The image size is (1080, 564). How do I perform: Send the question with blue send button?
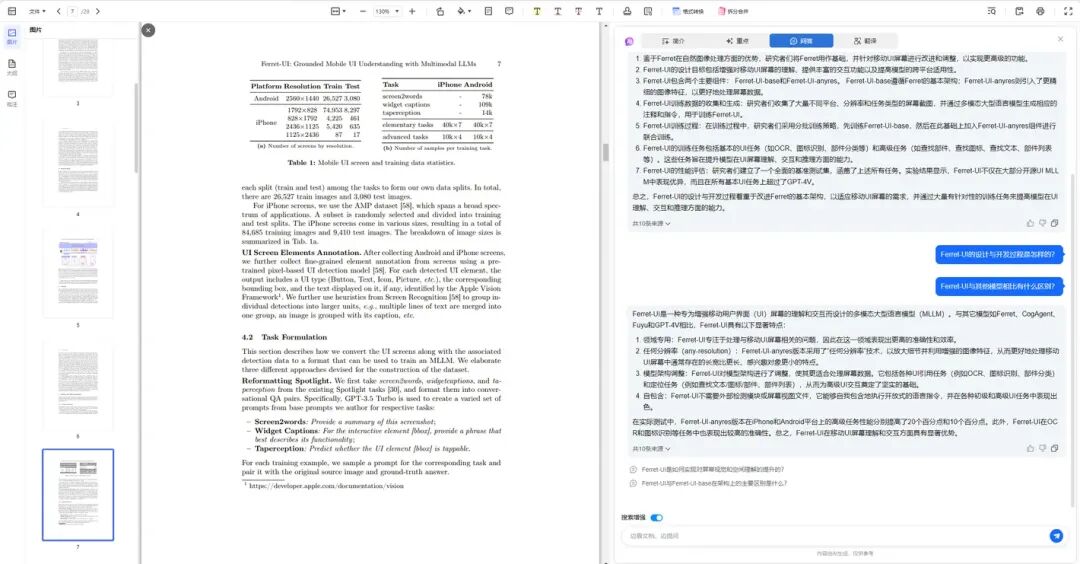point(1056,536)
